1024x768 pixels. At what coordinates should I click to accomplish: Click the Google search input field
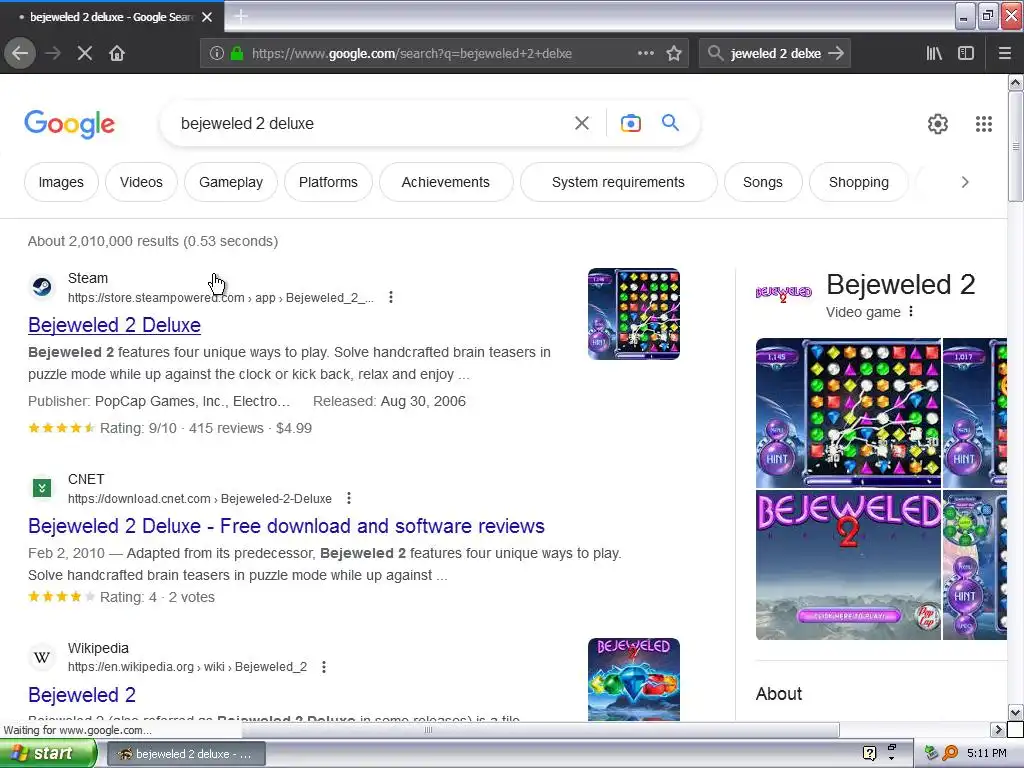tap(372, 123)
